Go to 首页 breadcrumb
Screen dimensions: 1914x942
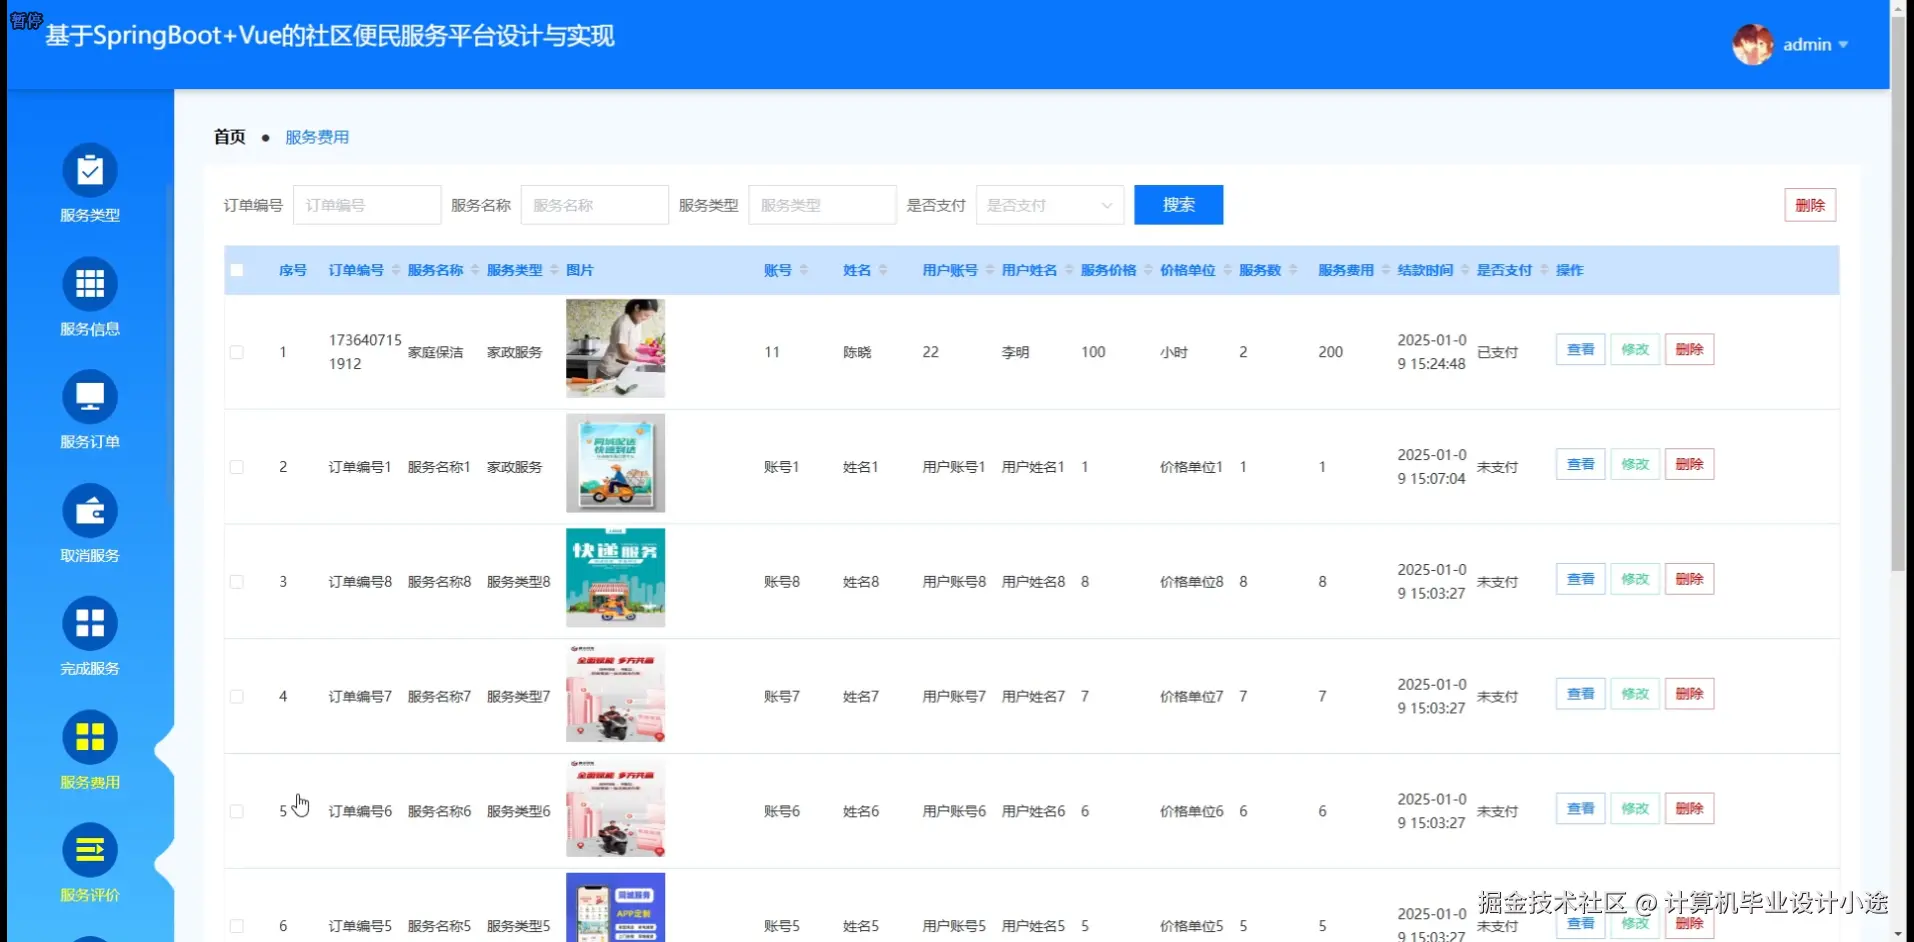pos(230,137)
